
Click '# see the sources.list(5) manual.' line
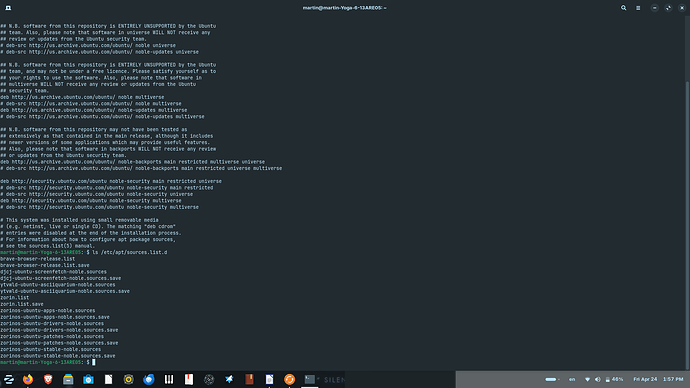[48, 246]
